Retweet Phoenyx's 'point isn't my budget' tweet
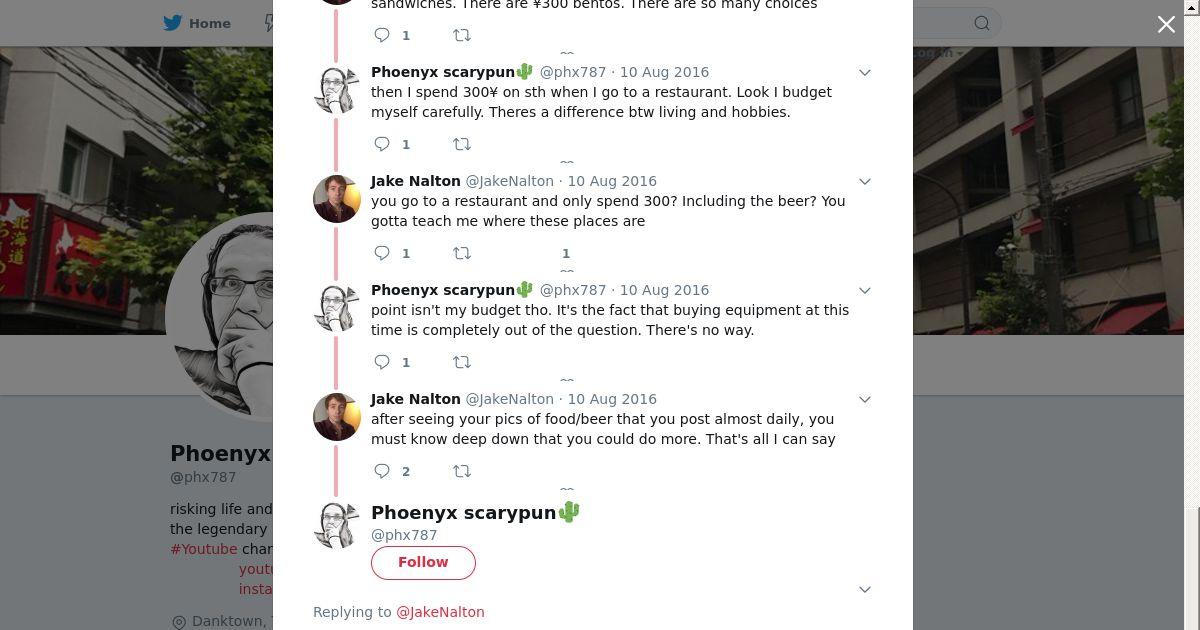Viewport: 1200px width, 630px height. (462, 362)
